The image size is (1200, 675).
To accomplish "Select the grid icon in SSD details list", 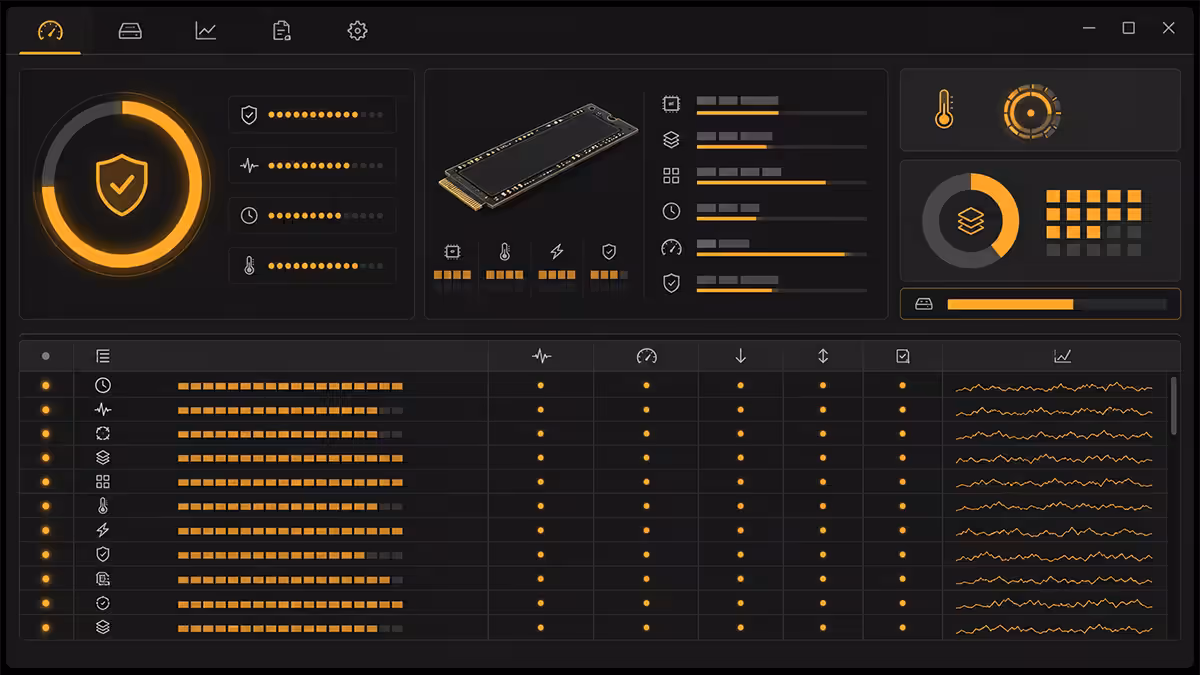I will (x=671, y=176).
